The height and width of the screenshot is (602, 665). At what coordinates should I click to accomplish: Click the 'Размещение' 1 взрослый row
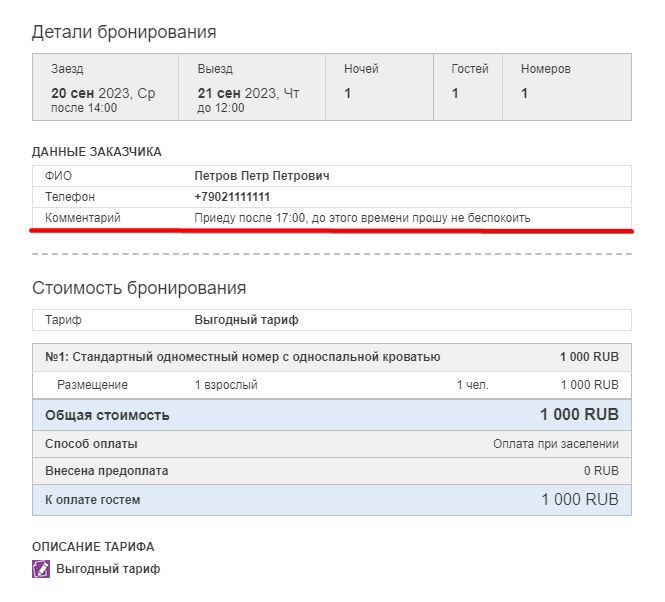tap(225, 385)
